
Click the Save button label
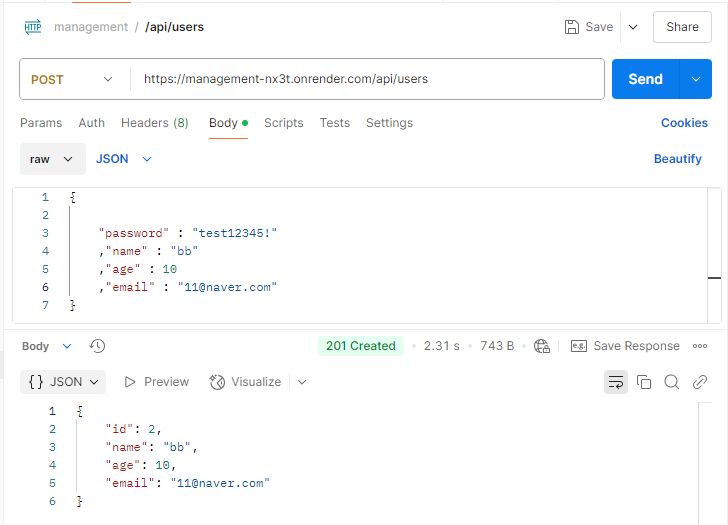599,27
